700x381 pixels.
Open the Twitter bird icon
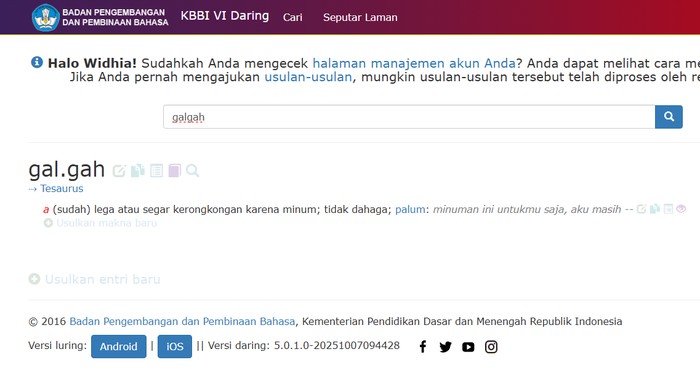(445, 347)
